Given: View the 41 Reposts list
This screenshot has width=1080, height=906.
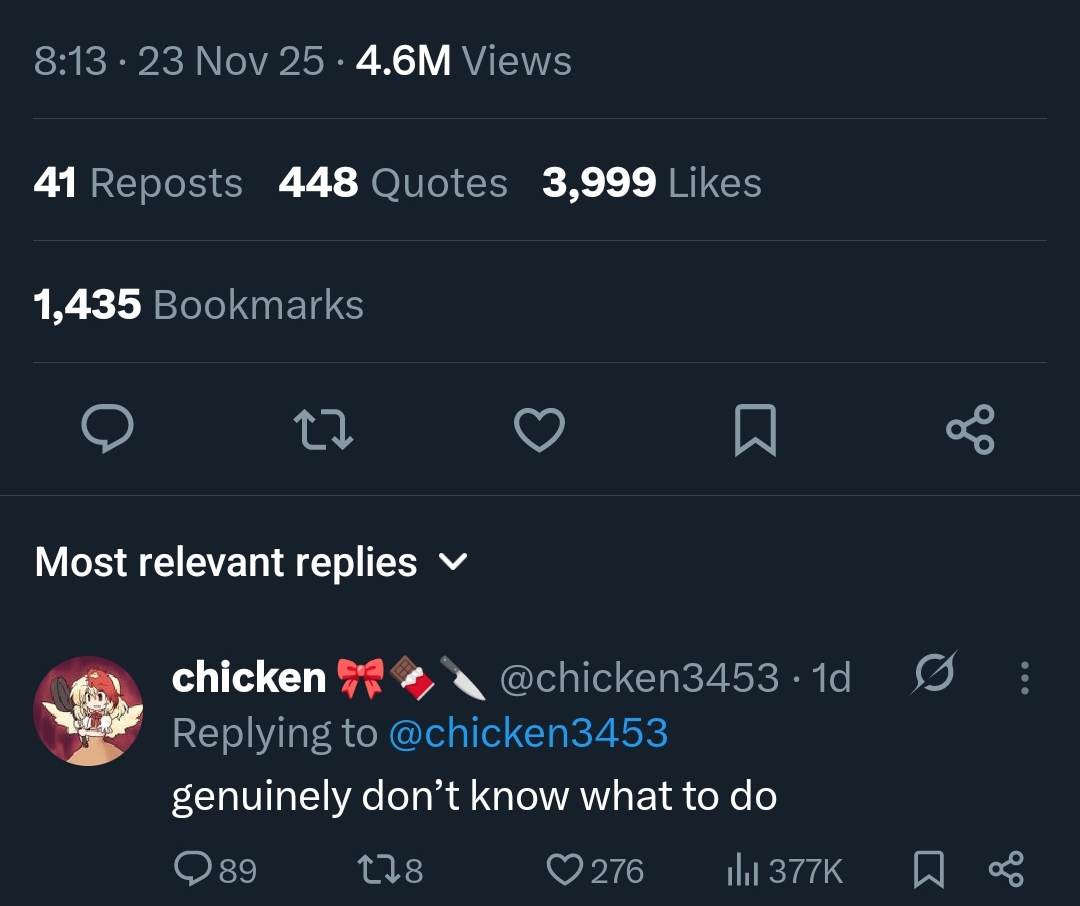Looking at the screenshot, I should point(138,183).
